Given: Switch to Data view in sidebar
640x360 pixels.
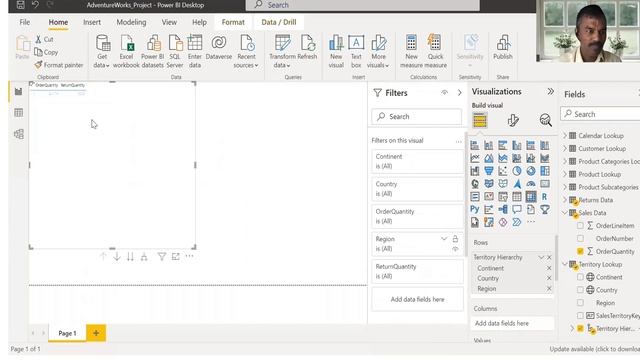Looking at the screenshot, I should click(18, 113).
